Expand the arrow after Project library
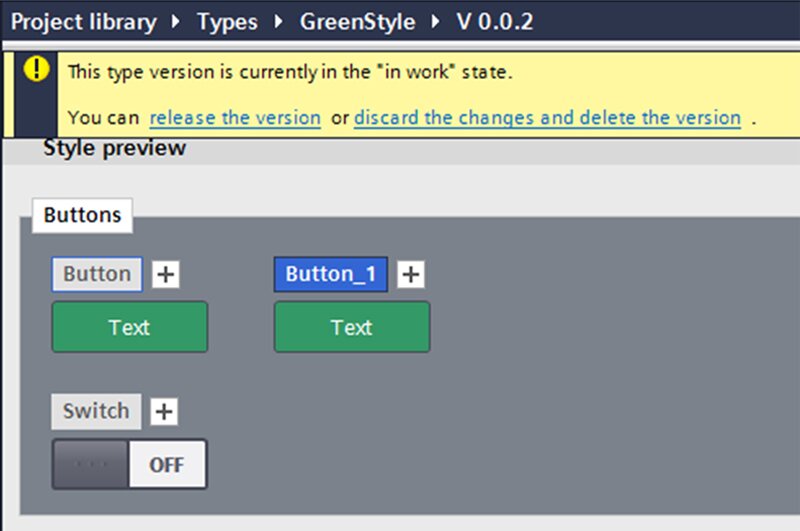The width and height of the screenshot is (800, 531). pyautogui.click(x=176, y=21)
